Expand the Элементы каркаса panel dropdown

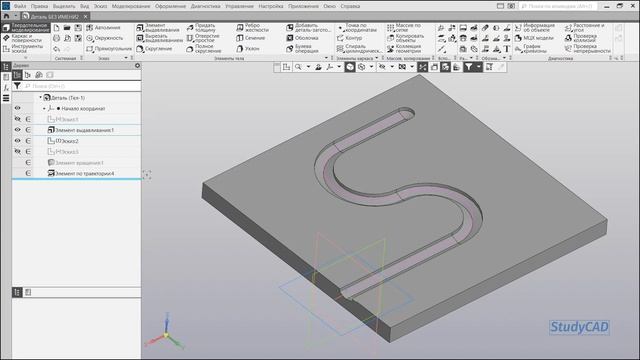377,58
